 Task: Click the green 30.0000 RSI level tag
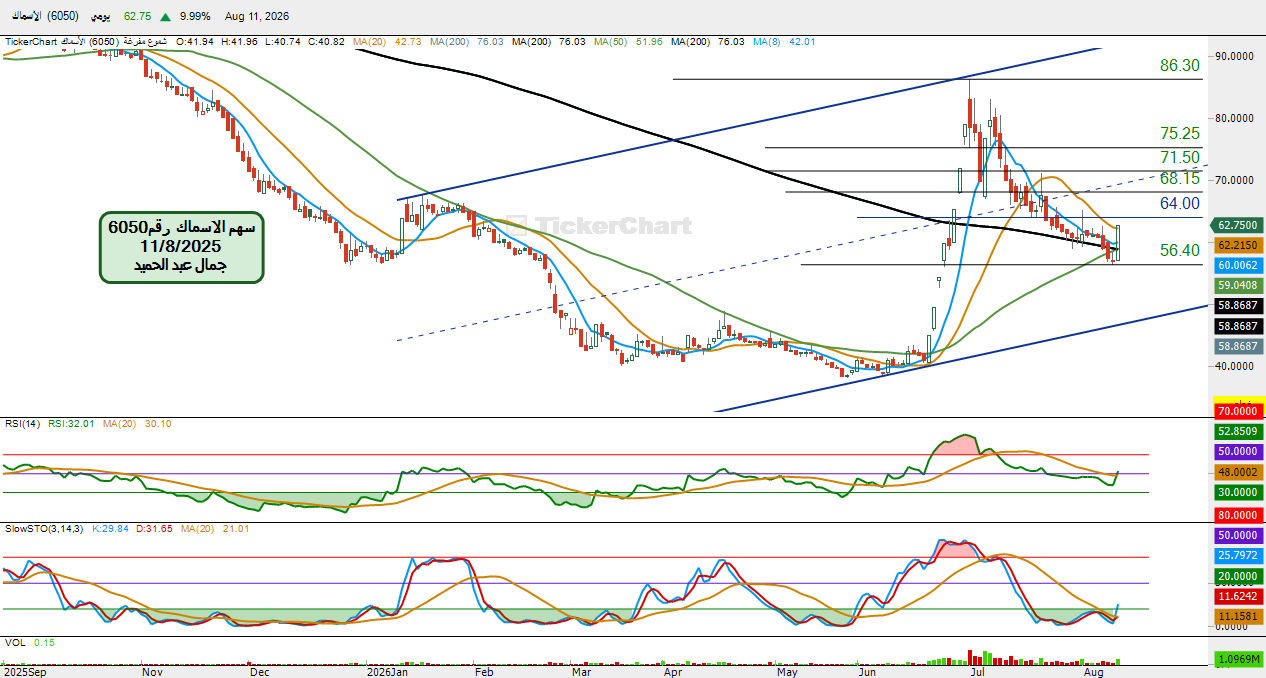(x=1238, y=492)
